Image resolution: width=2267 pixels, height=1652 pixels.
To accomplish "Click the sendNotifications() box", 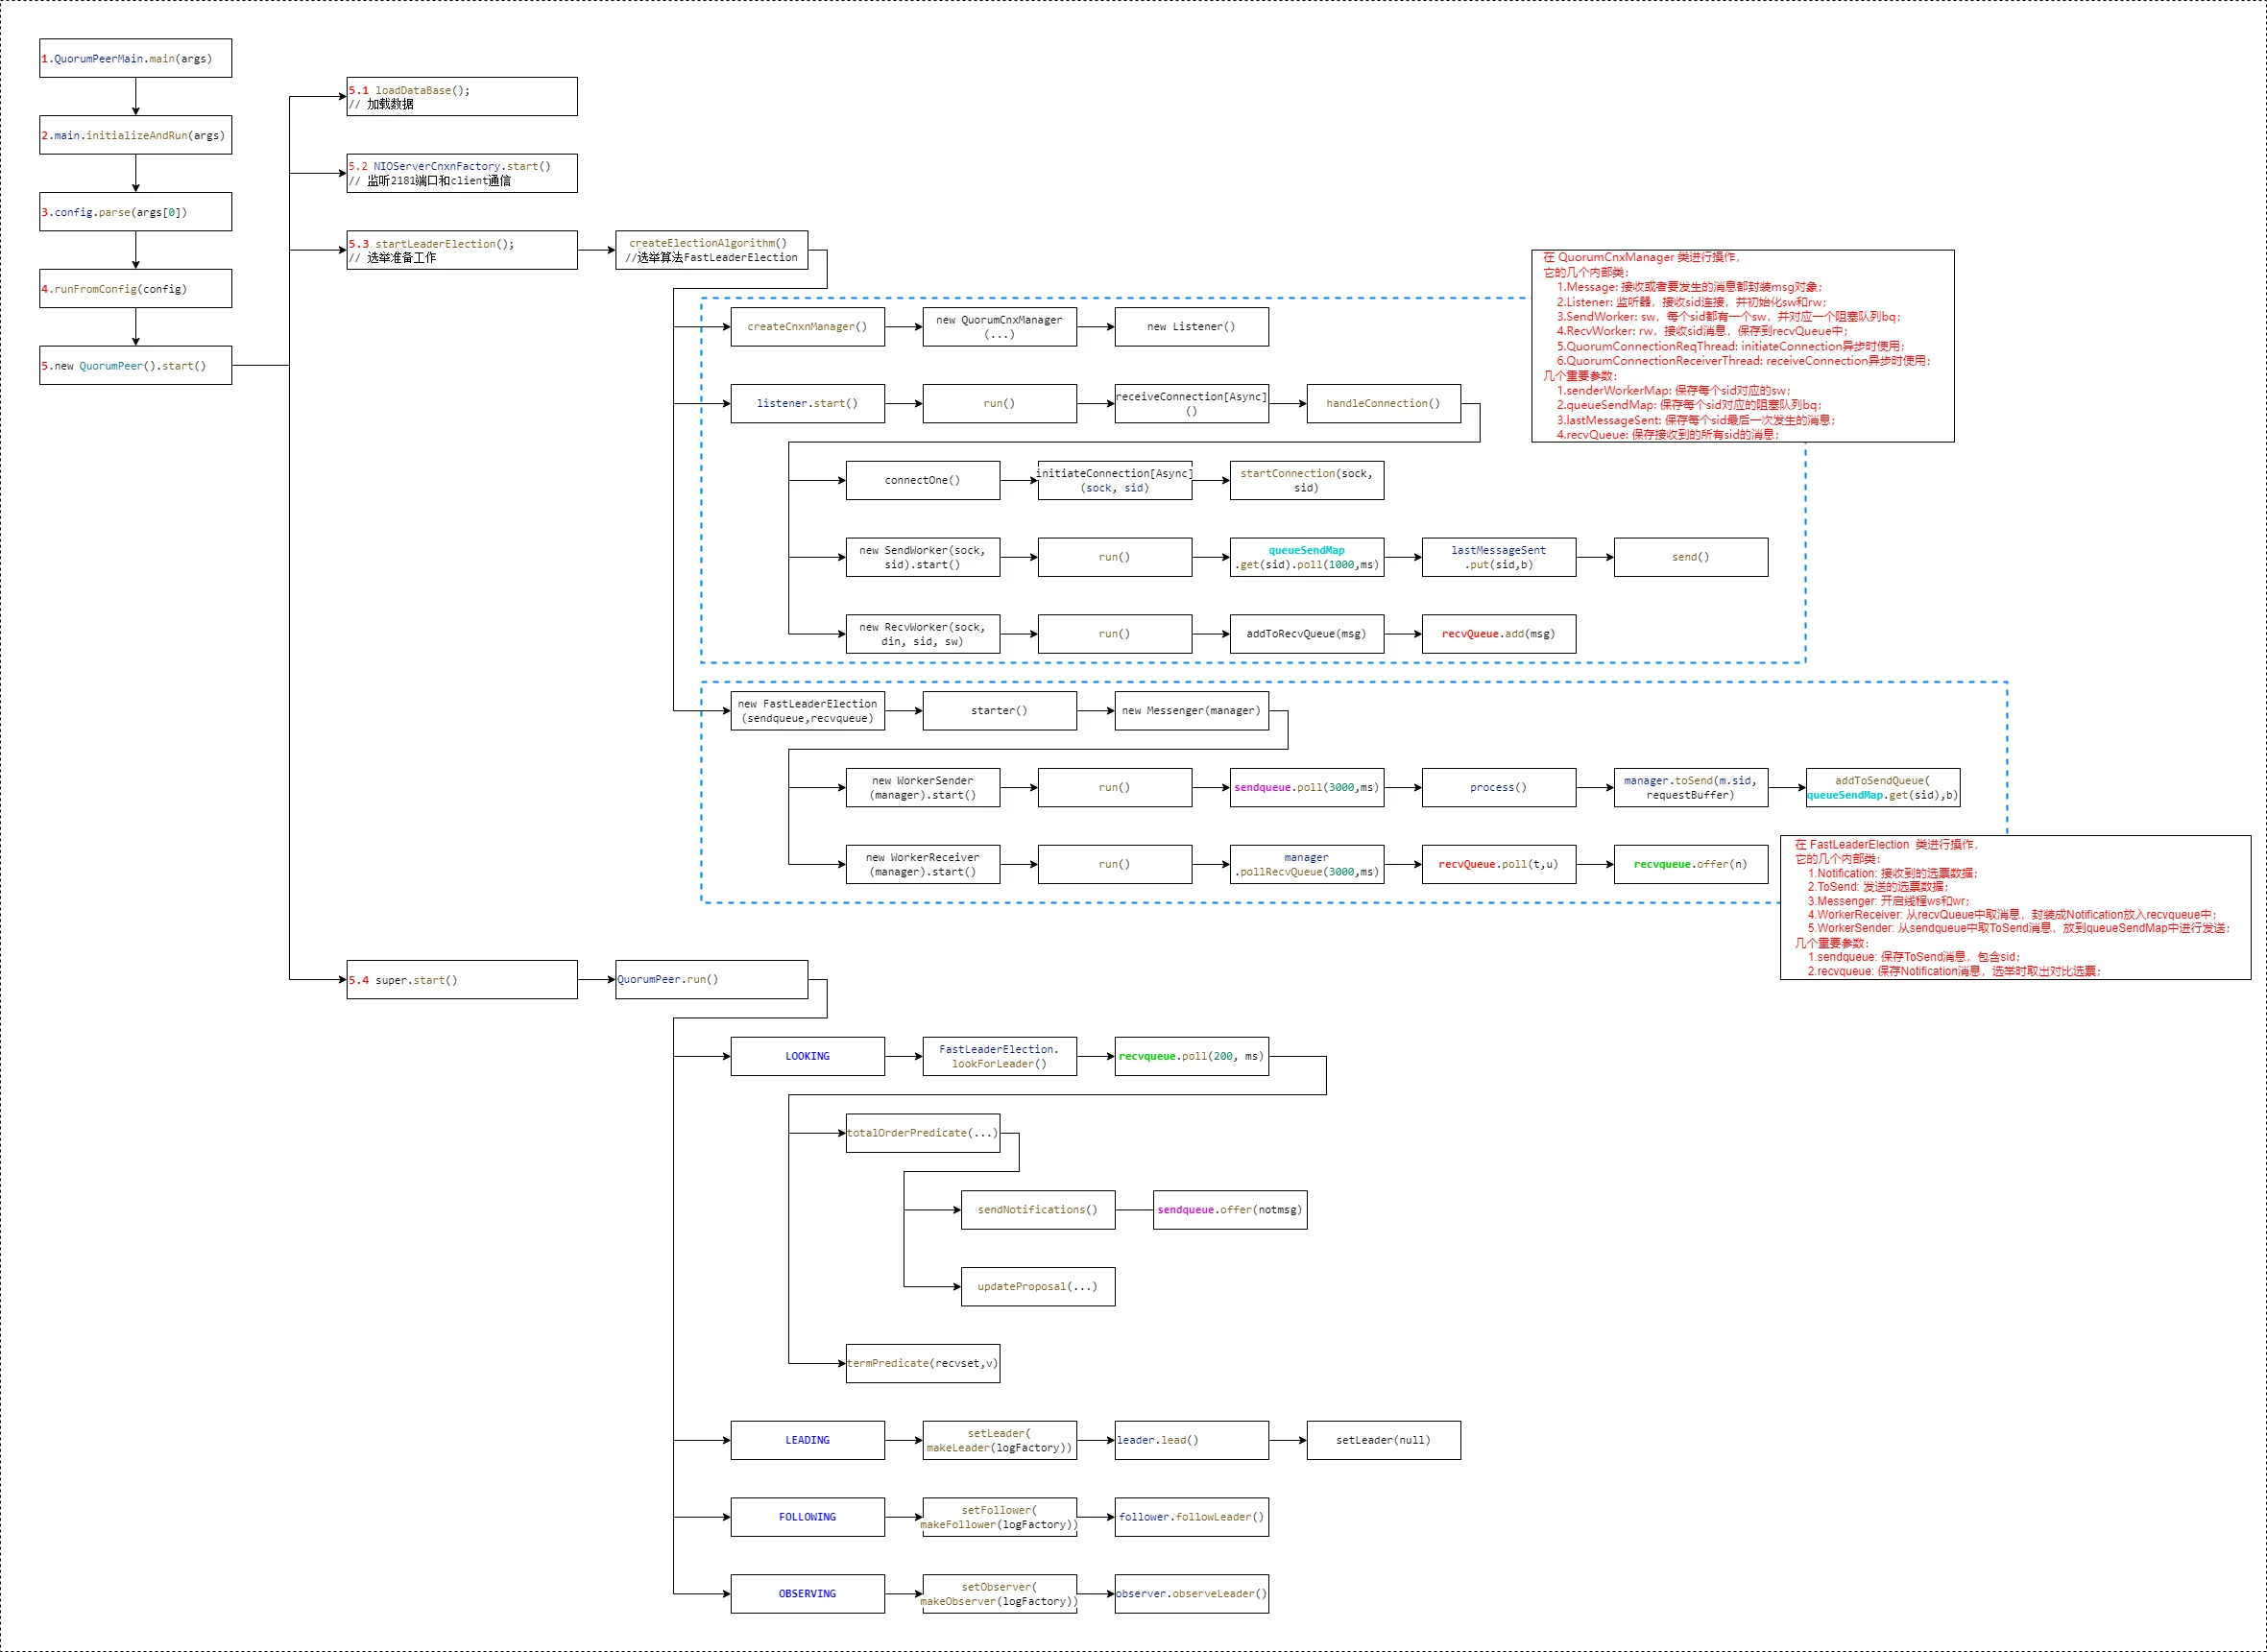I will pos(1037,1210).
